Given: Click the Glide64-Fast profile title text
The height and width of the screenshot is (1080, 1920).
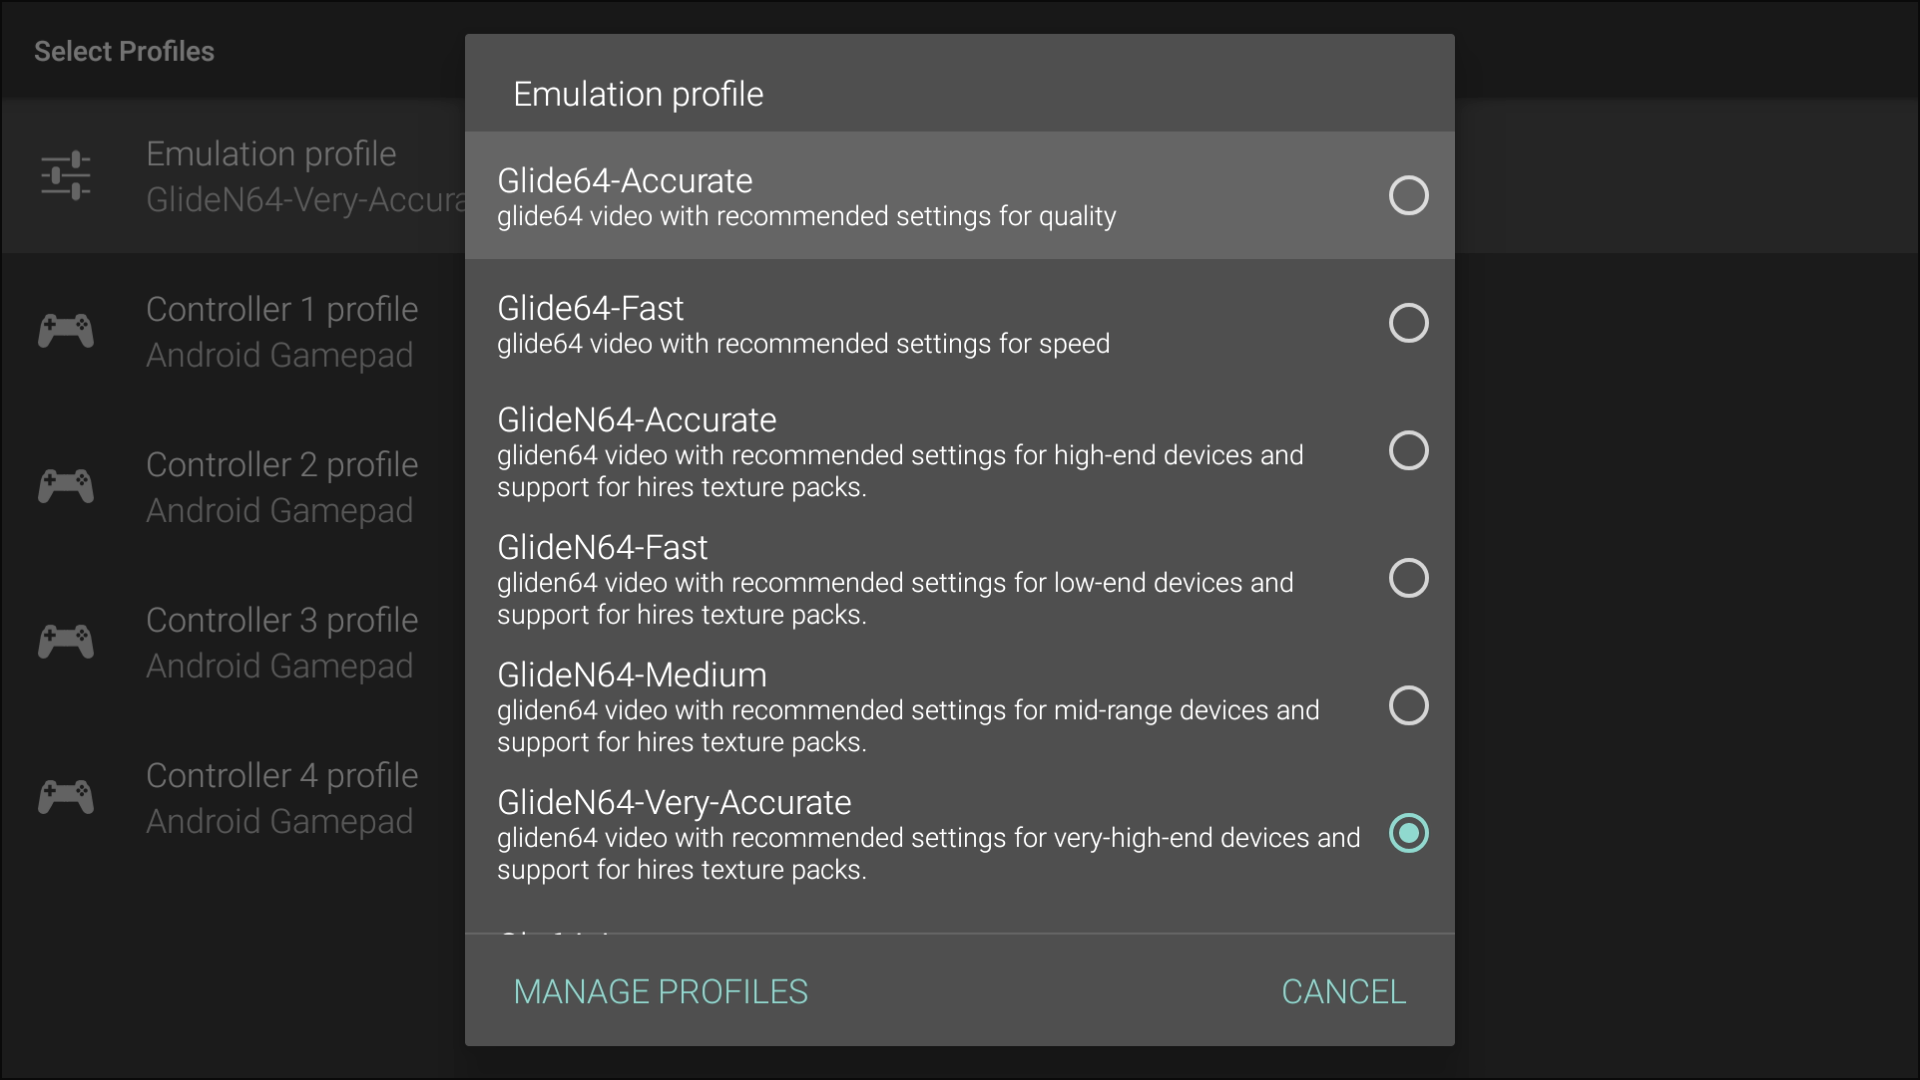Looking at the screenshot, I should [x=590, y=308].
